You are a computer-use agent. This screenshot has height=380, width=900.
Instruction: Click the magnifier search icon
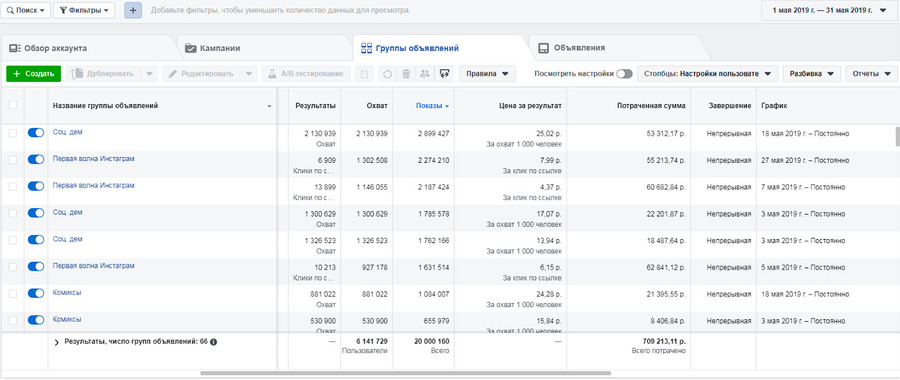[x=10, y=10]
